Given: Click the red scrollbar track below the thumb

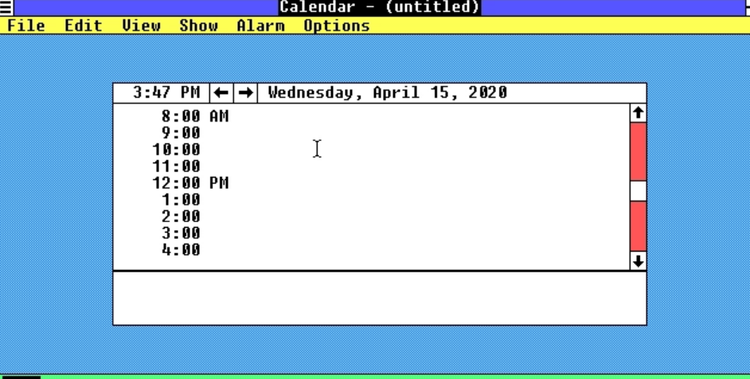Looking at the screenshot, I should coord(638,226).
